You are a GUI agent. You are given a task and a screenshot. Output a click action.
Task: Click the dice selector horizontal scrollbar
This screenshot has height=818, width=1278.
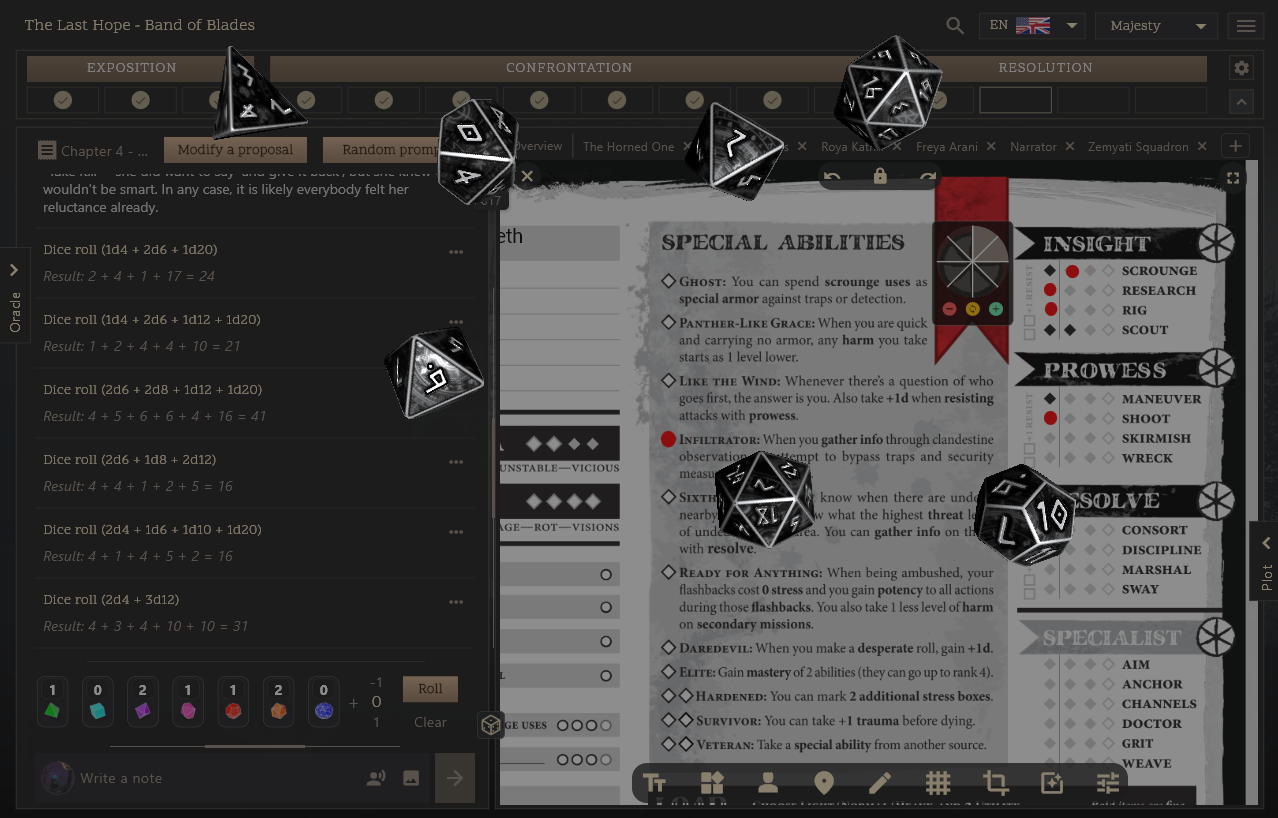pos(255,746)
